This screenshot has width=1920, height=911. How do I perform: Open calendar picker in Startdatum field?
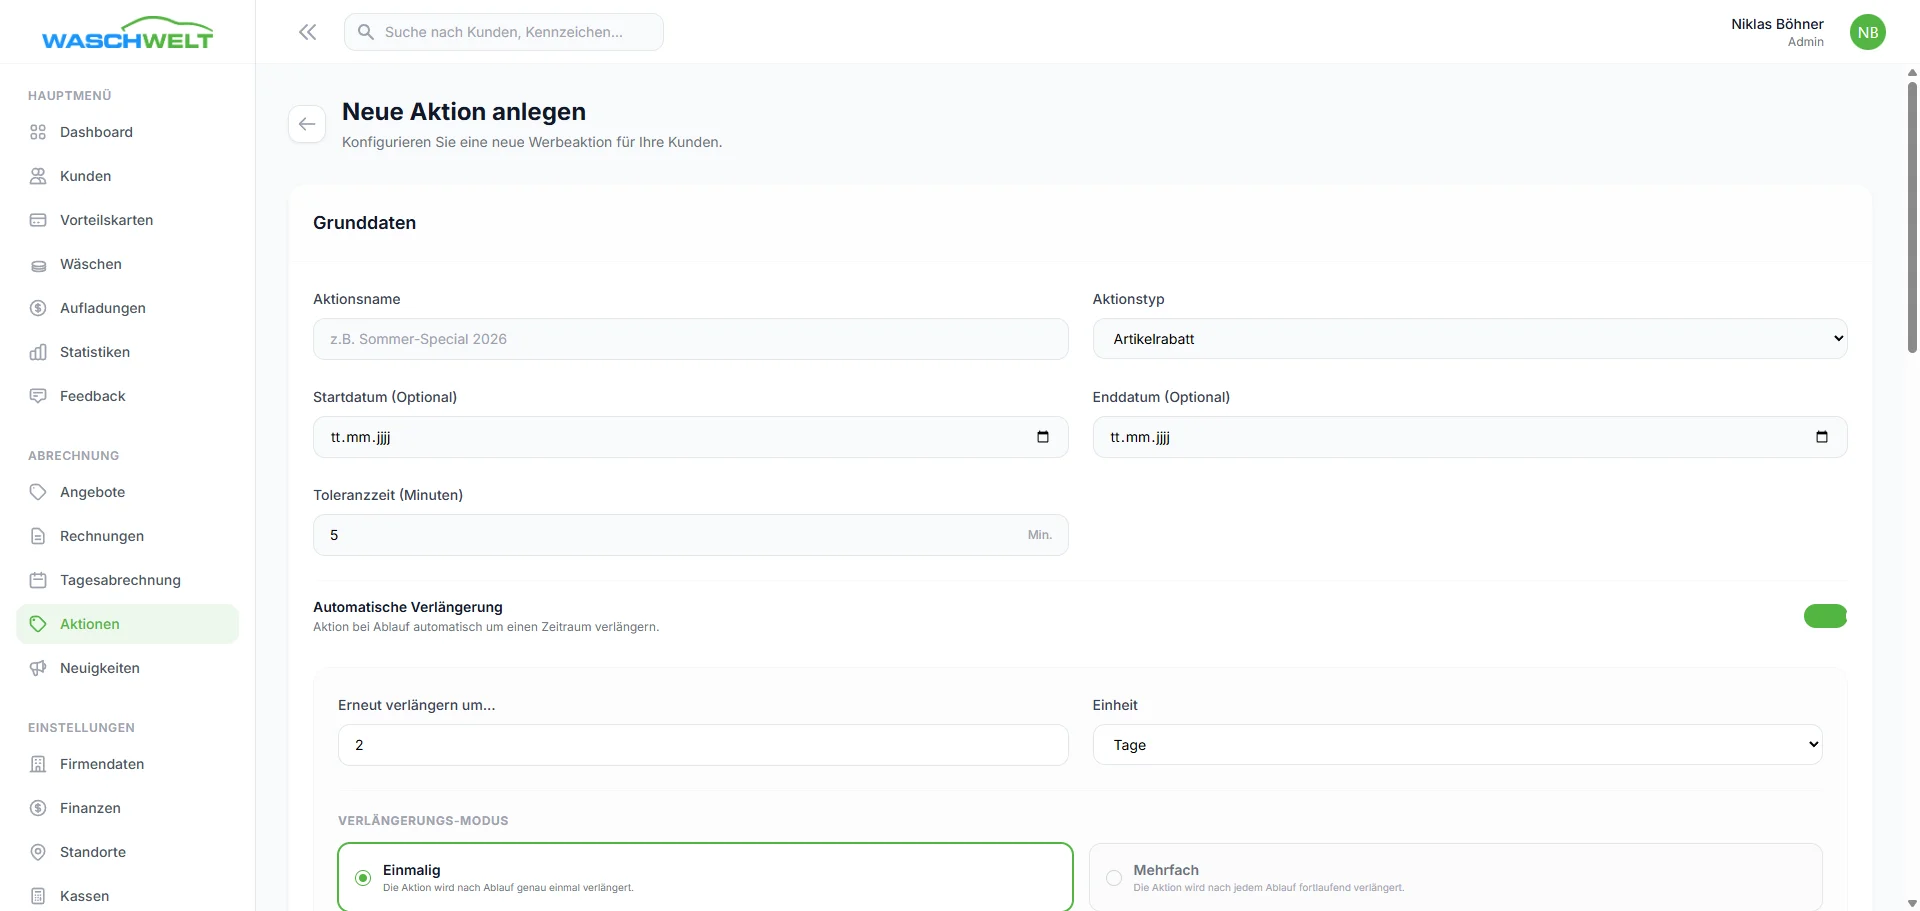pyautogui.click(x=1042, y=437)
